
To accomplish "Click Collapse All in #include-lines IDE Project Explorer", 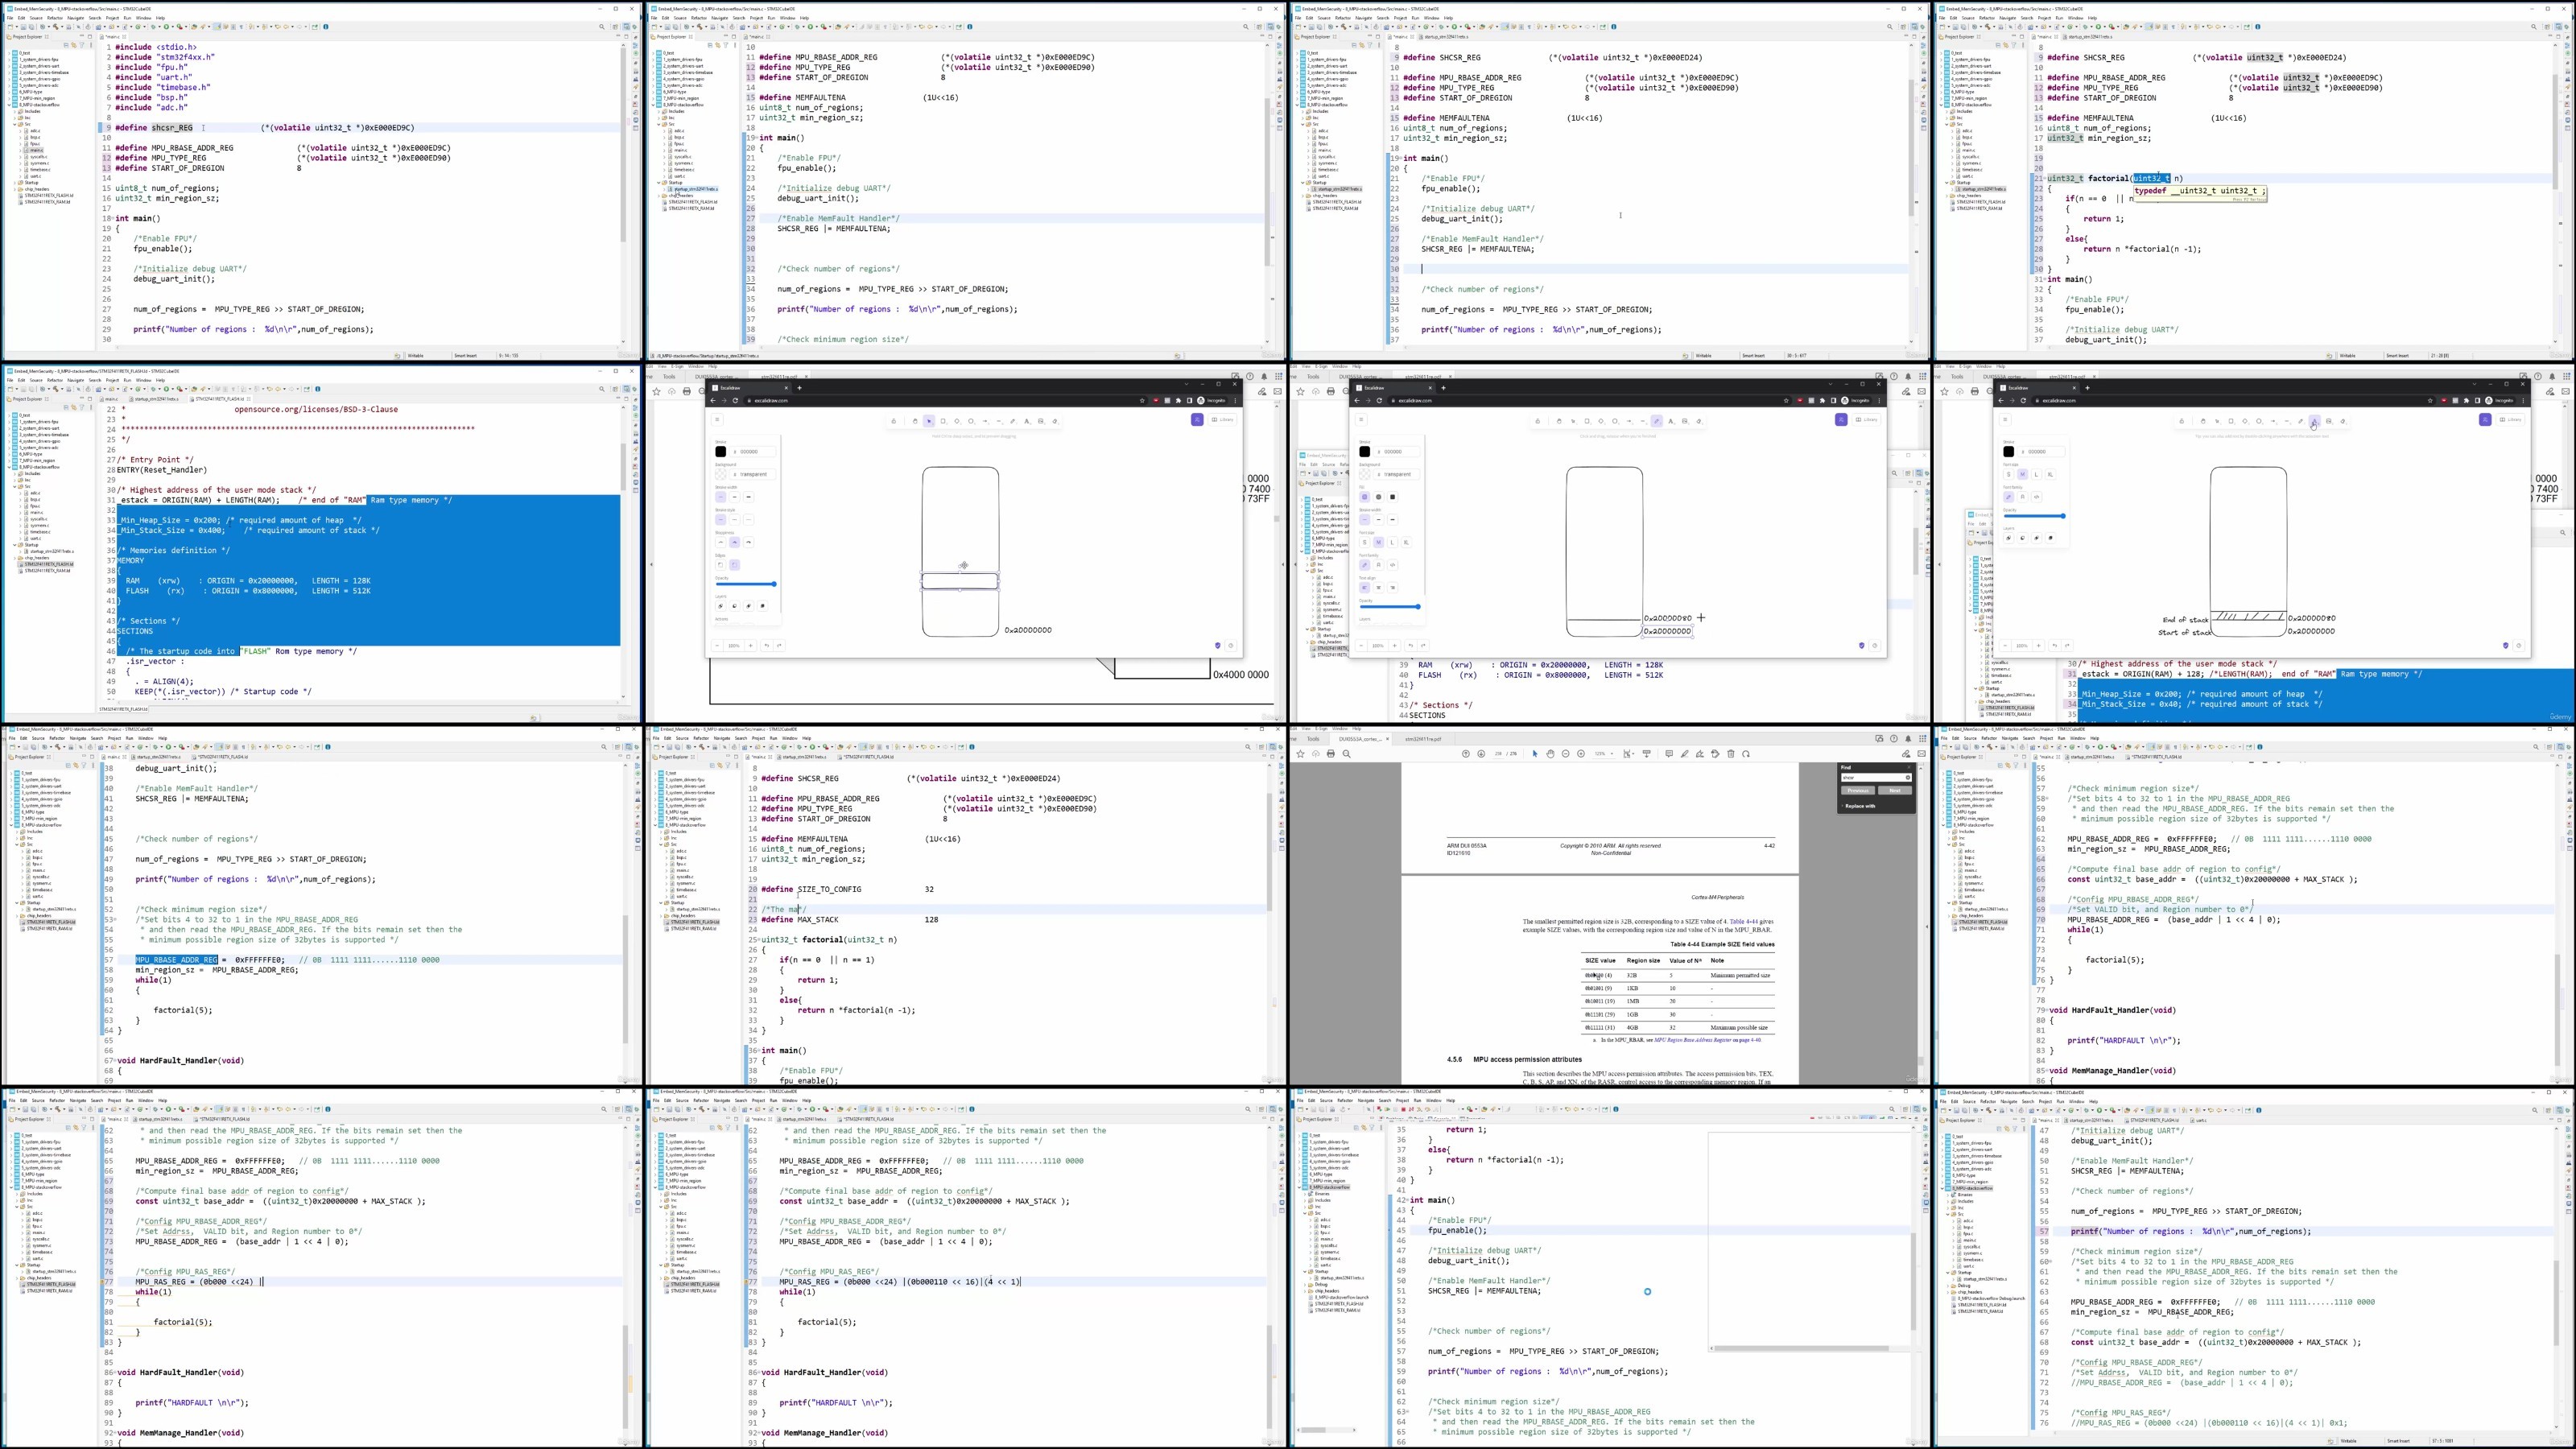I will point(66,45).
